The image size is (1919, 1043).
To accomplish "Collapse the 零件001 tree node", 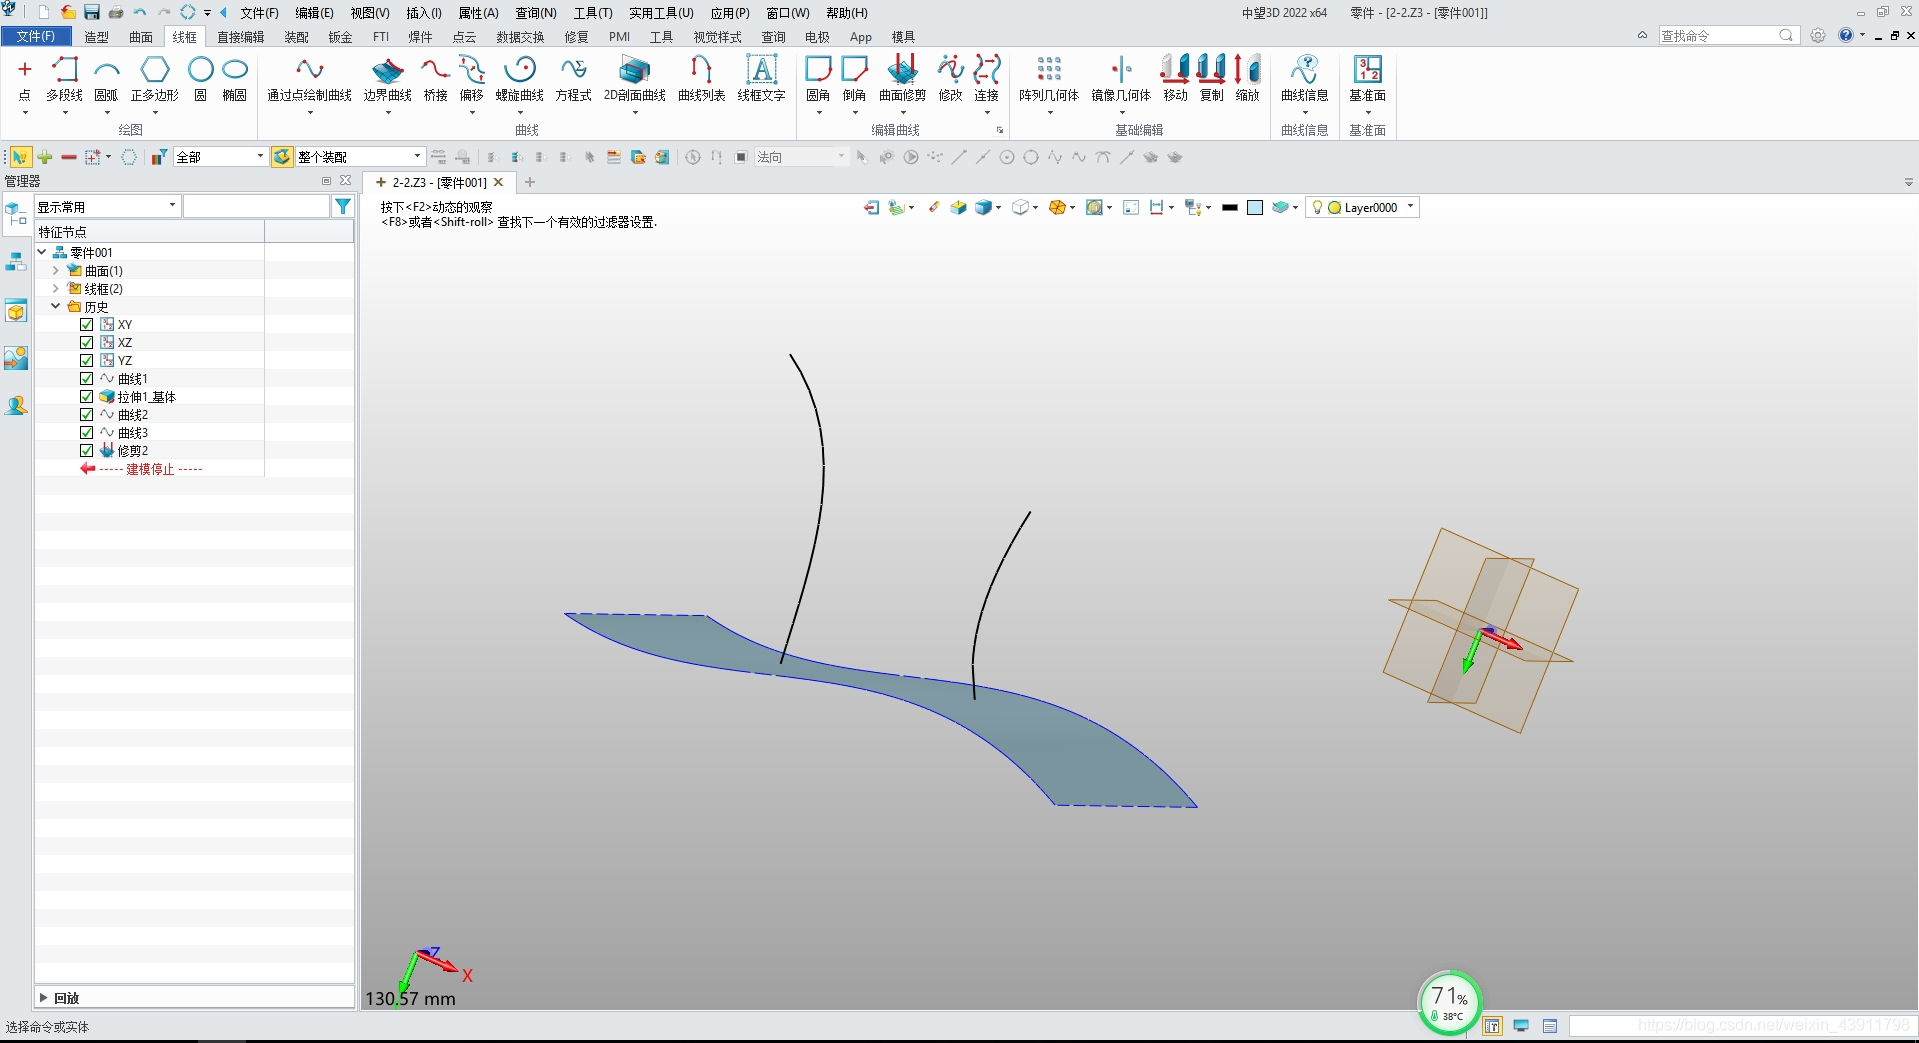I will 42,252.
